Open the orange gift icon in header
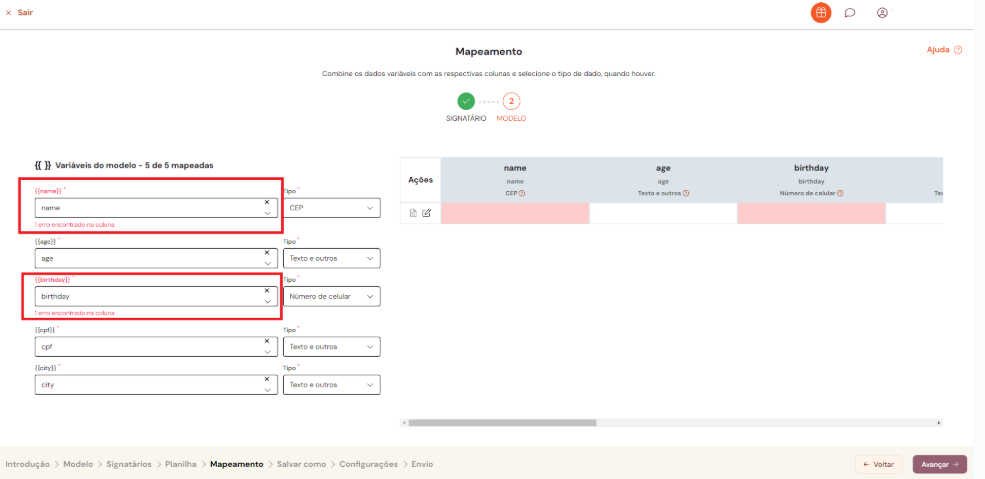This screenshot has height=479, width=985. [x=820, y=13]
